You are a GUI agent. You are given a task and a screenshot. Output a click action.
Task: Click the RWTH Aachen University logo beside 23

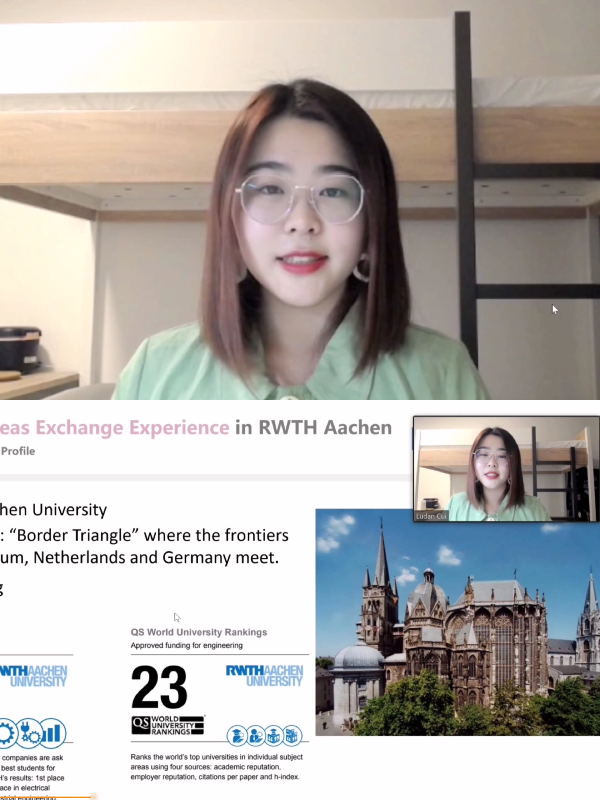click(264, 676)
